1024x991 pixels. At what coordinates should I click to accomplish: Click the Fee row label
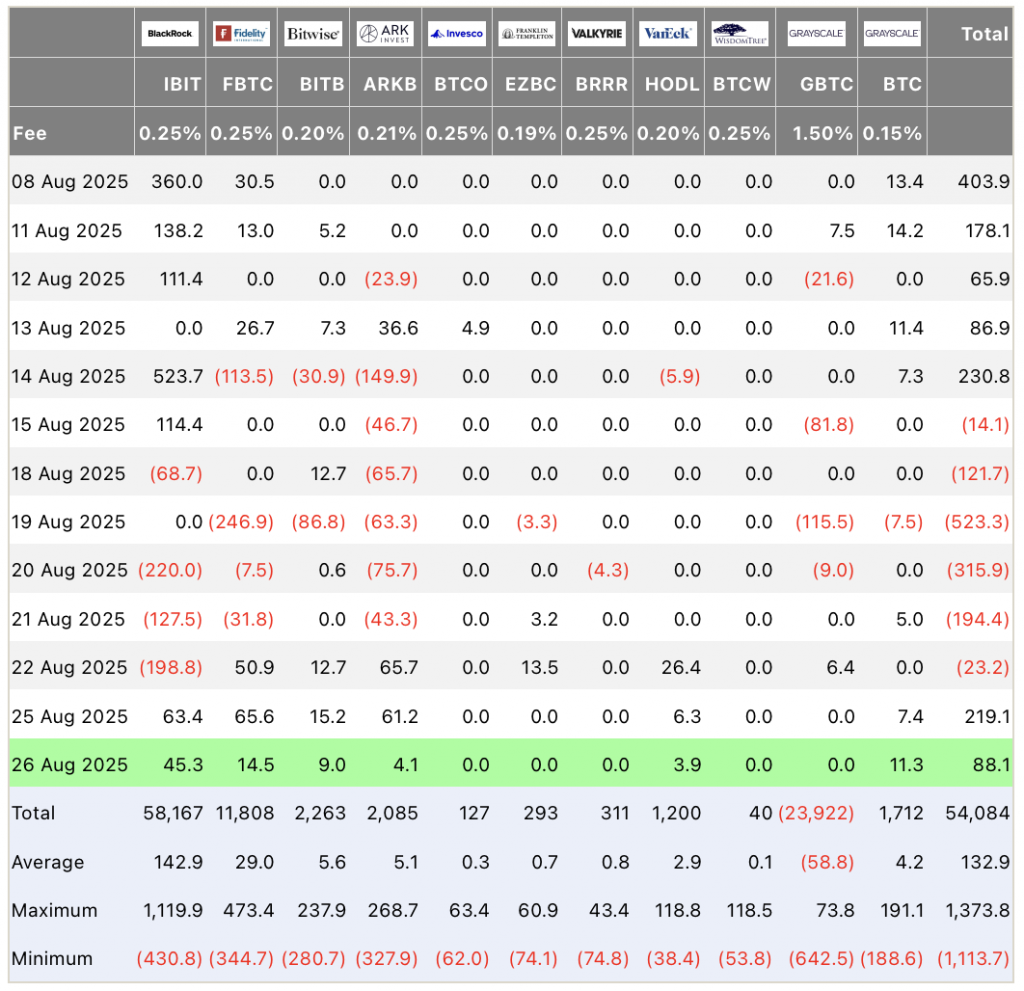[x=30, y=133]
